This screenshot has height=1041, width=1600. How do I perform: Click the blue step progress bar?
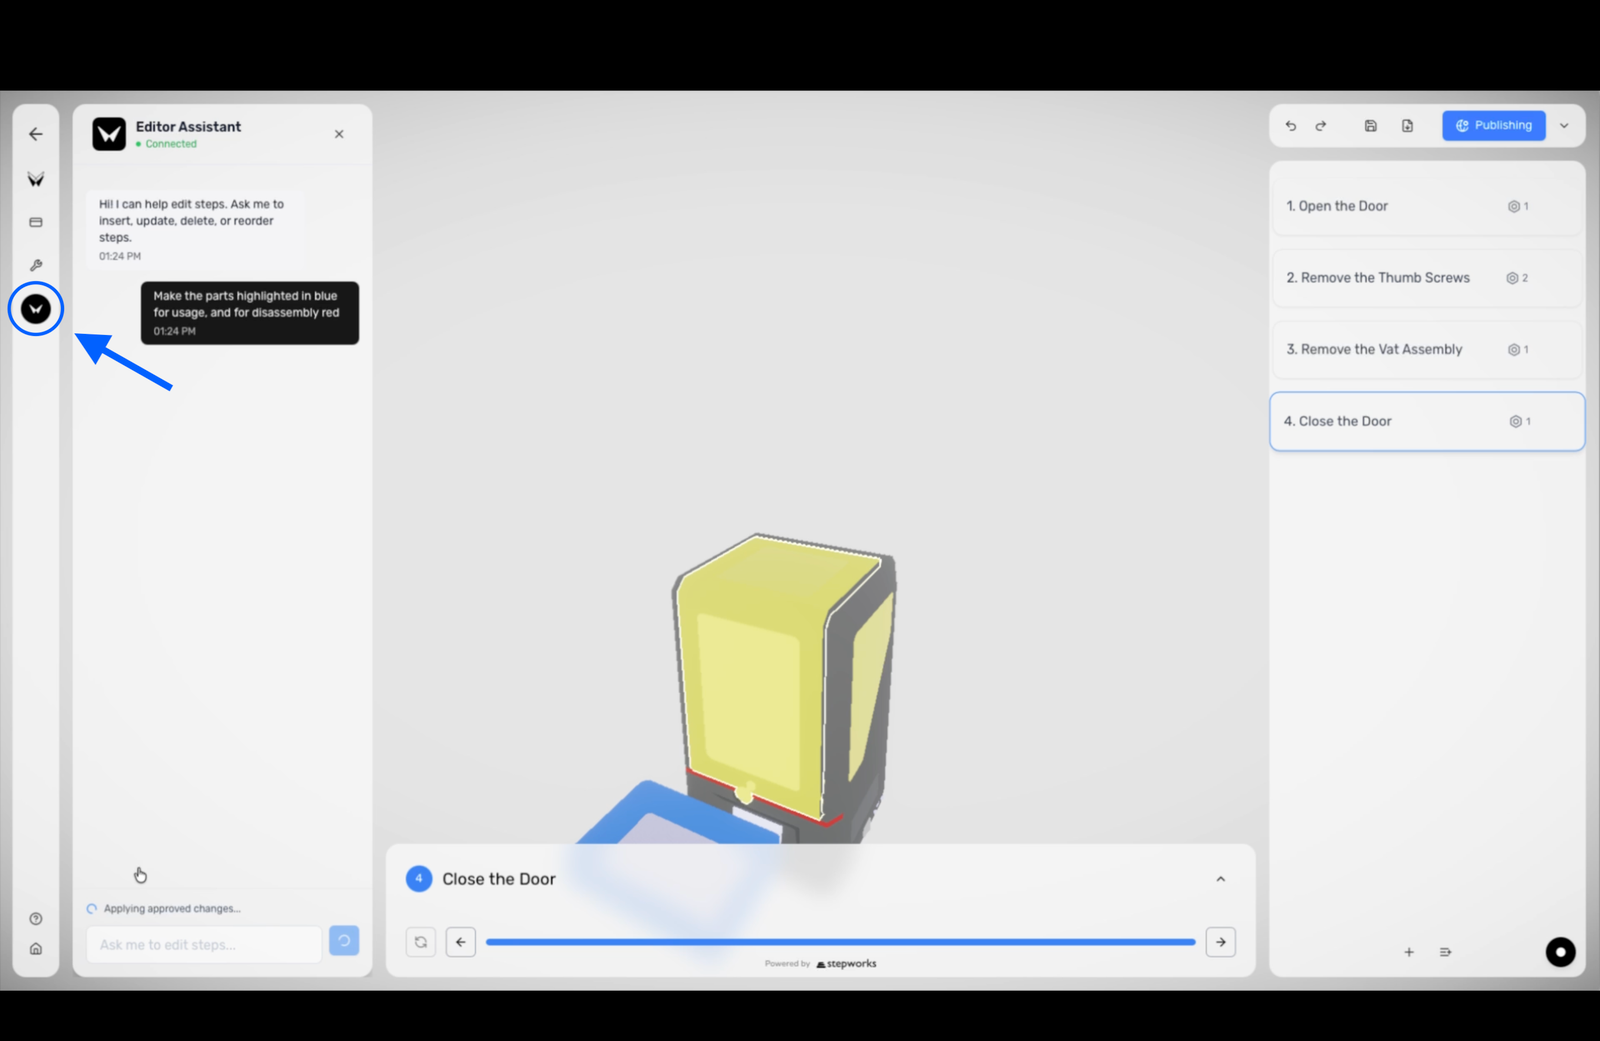point(841,942)
